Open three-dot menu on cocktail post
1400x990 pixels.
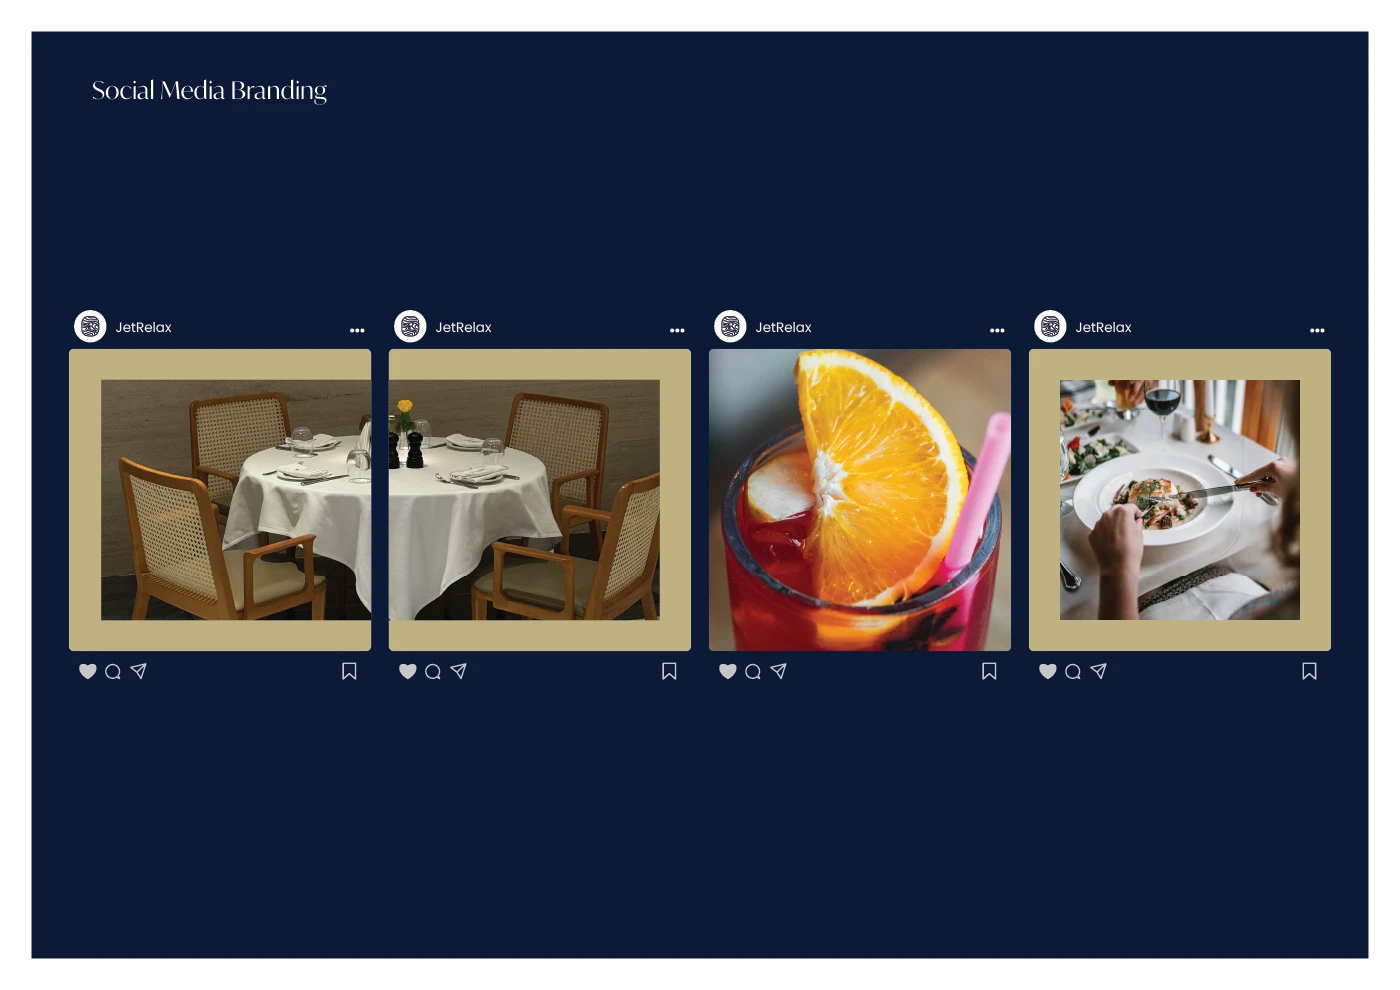click(x=997, y=330)
